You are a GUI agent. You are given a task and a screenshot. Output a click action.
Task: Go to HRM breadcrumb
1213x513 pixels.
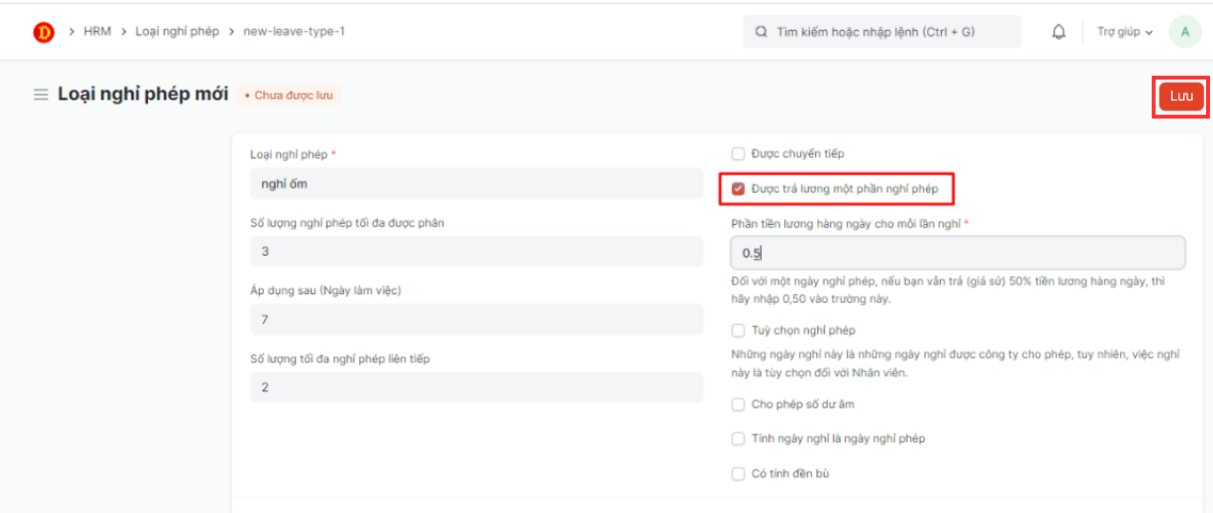pos(98,32)
